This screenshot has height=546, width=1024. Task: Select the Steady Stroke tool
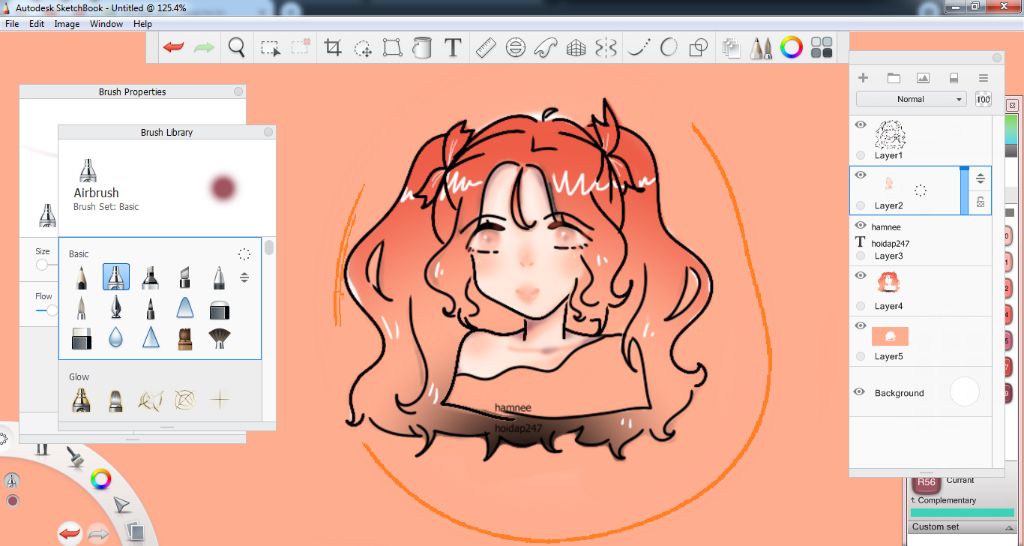point(639,48)
